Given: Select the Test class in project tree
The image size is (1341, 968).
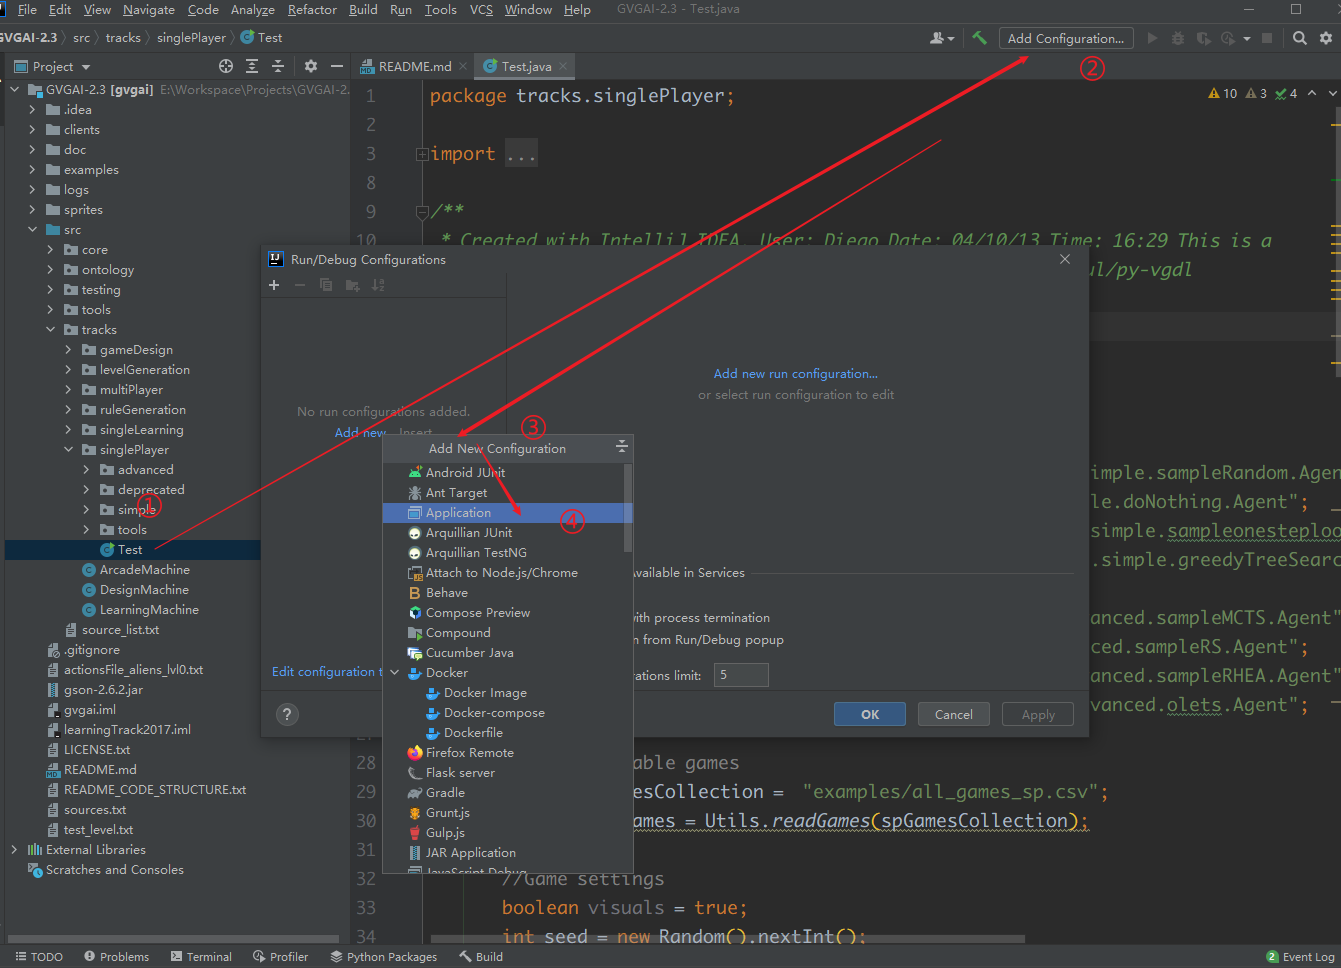Looking at the screenshot, I should click(130, 550).
